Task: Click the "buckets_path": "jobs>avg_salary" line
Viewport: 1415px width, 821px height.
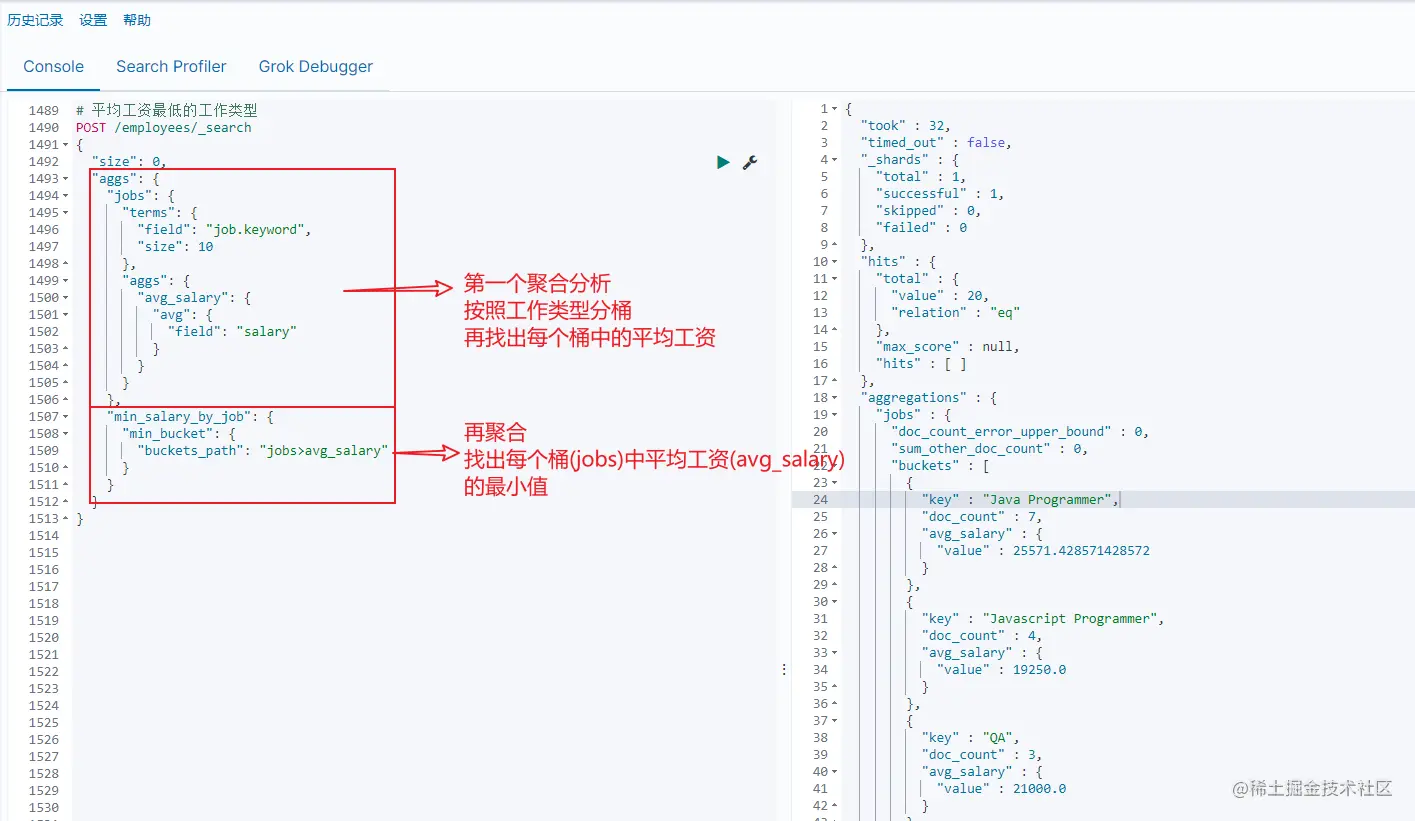Action: [x=263, y=451]
